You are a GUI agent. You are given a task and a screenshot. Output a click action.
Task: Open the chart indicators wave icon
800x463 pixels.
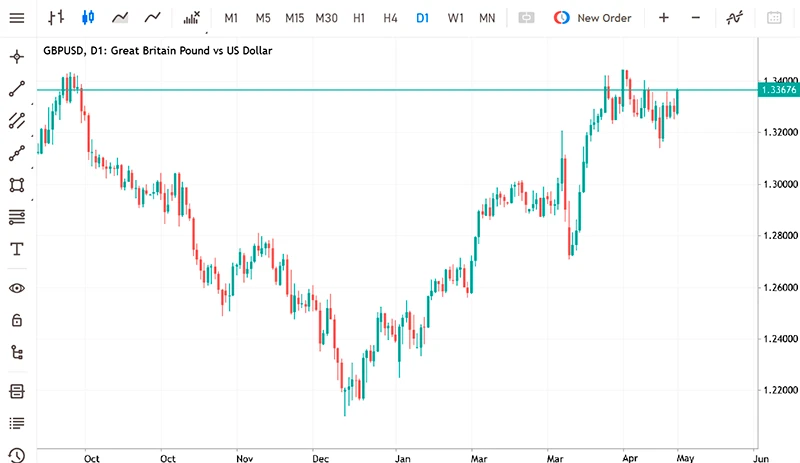click(x=735, y=18)
